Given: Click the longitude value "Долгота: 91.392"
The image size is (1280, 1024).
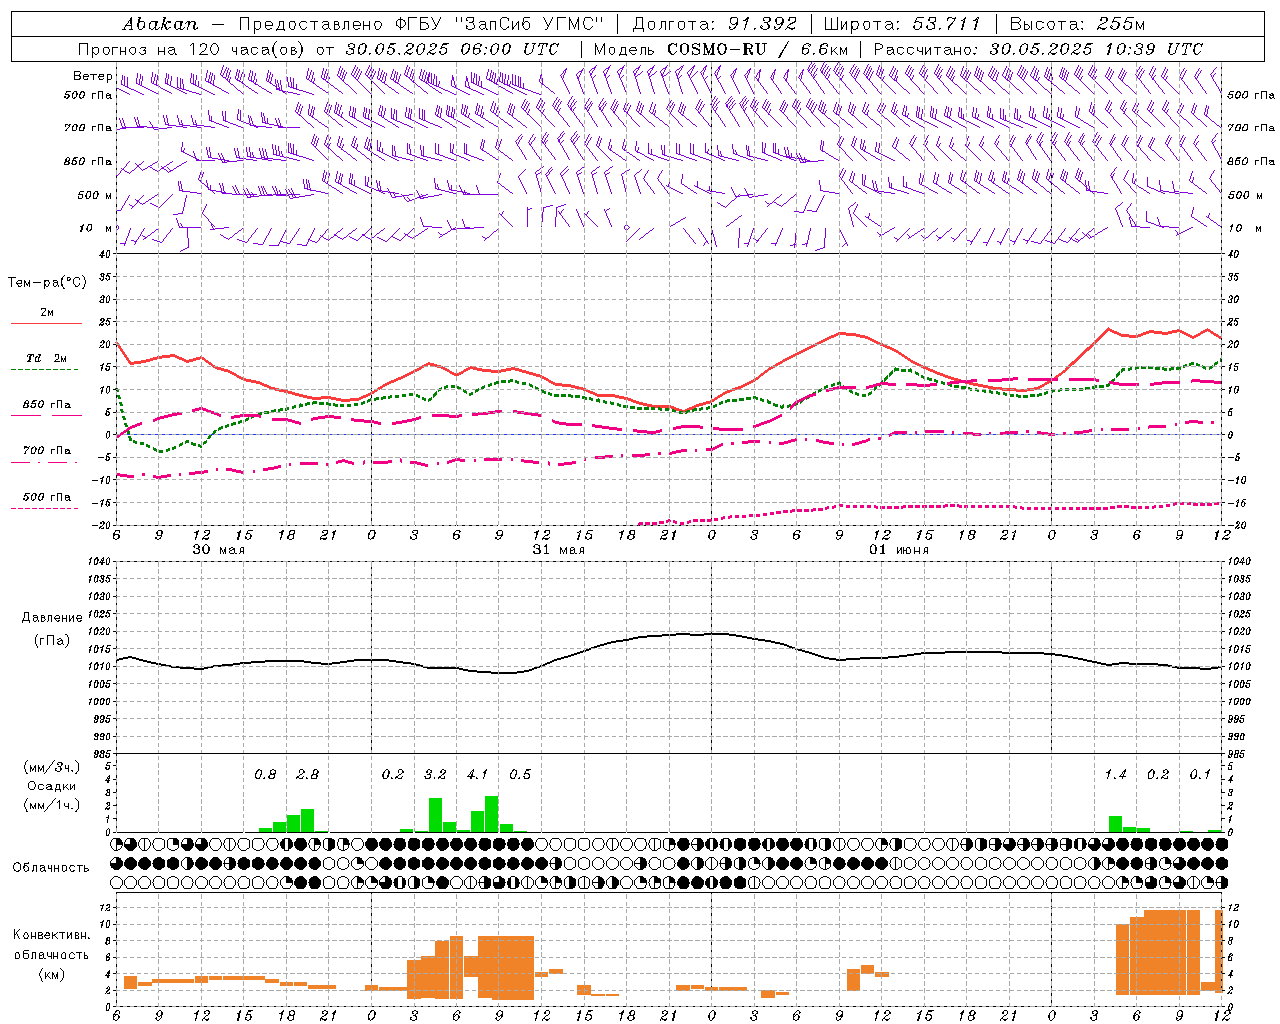Looking at the screenshot, I should (715, 24).
